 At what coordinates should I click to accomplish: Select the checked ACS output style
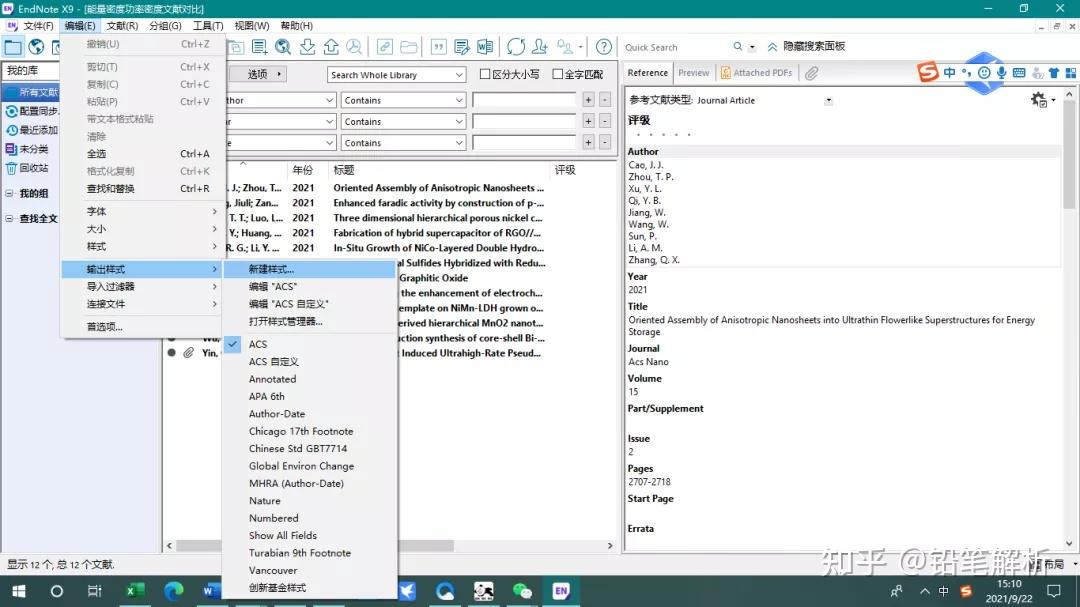coord(257,343)
